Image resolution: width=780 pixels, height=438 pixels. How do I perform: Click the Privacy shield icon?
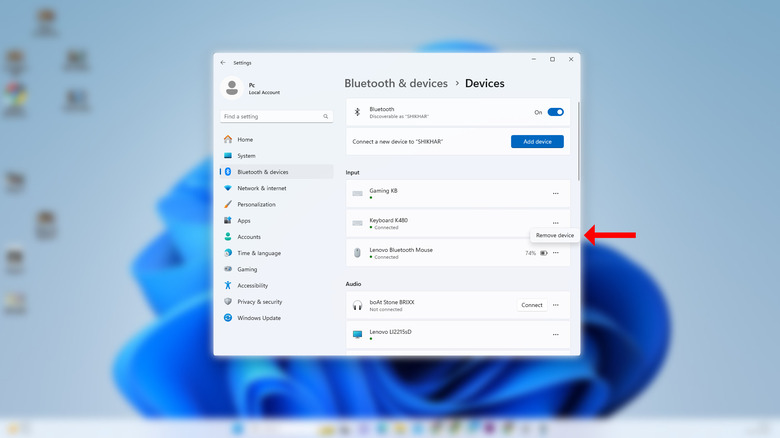228,302
